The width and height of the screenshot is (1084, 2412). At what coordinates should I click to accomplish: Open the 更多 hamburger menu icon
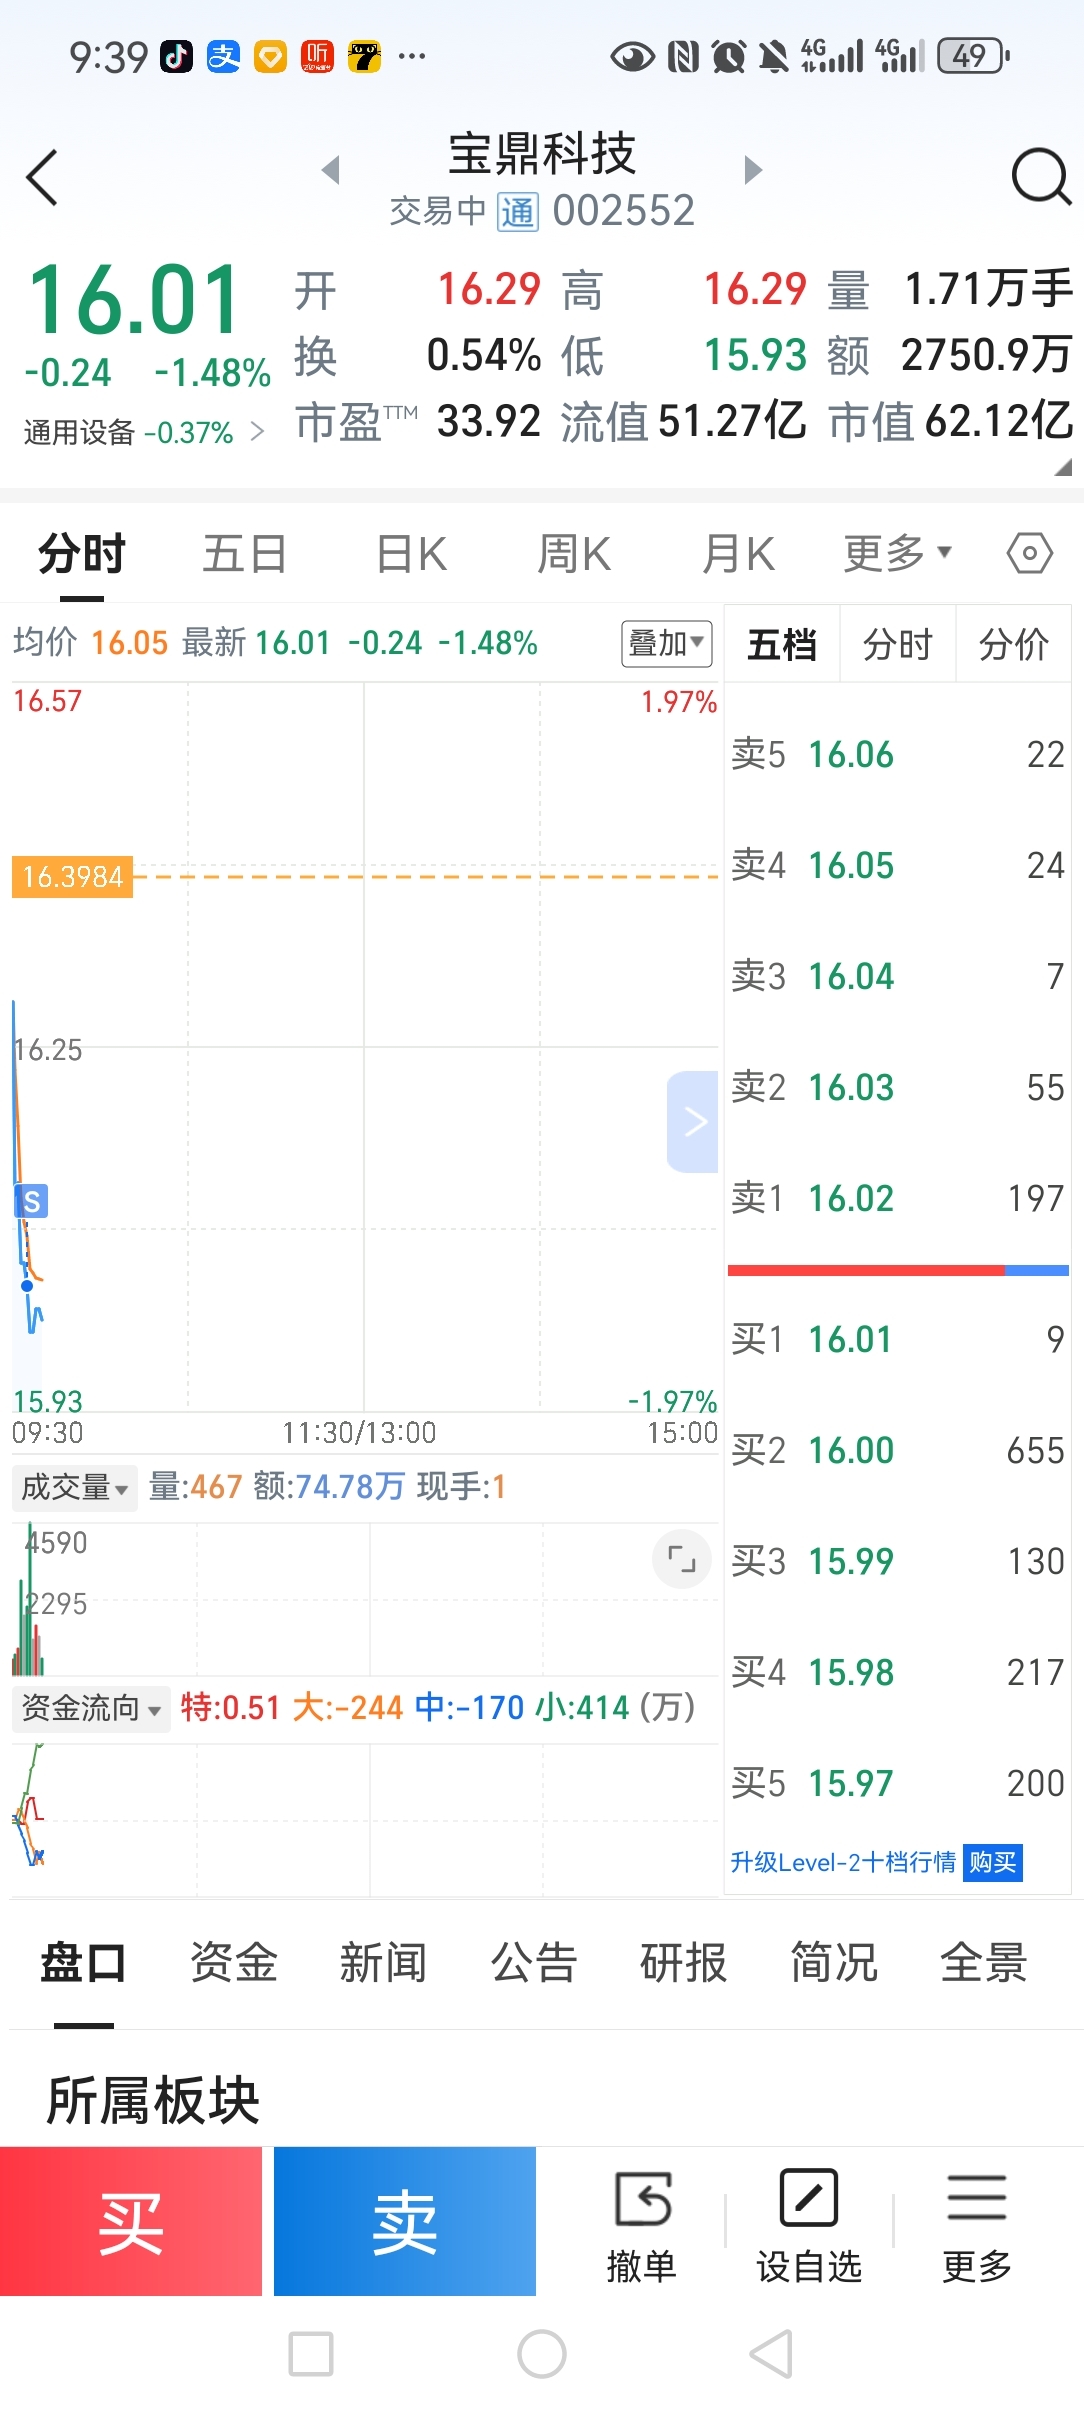coord(976,2198)
